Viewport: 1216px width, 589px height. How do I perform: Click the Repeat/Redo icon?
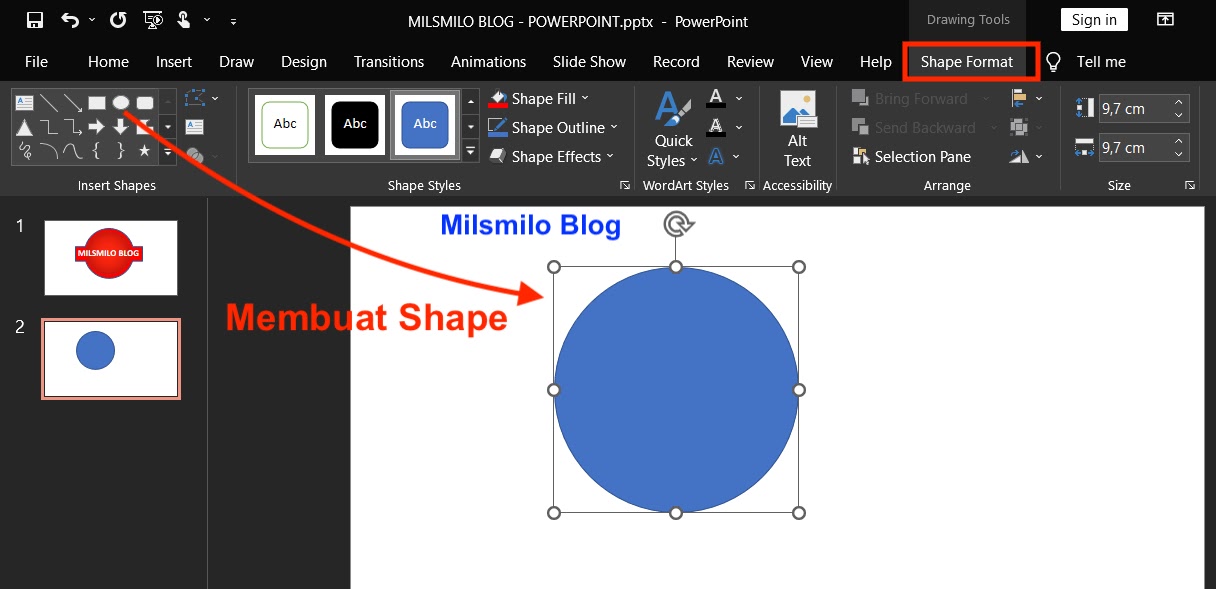118,20
